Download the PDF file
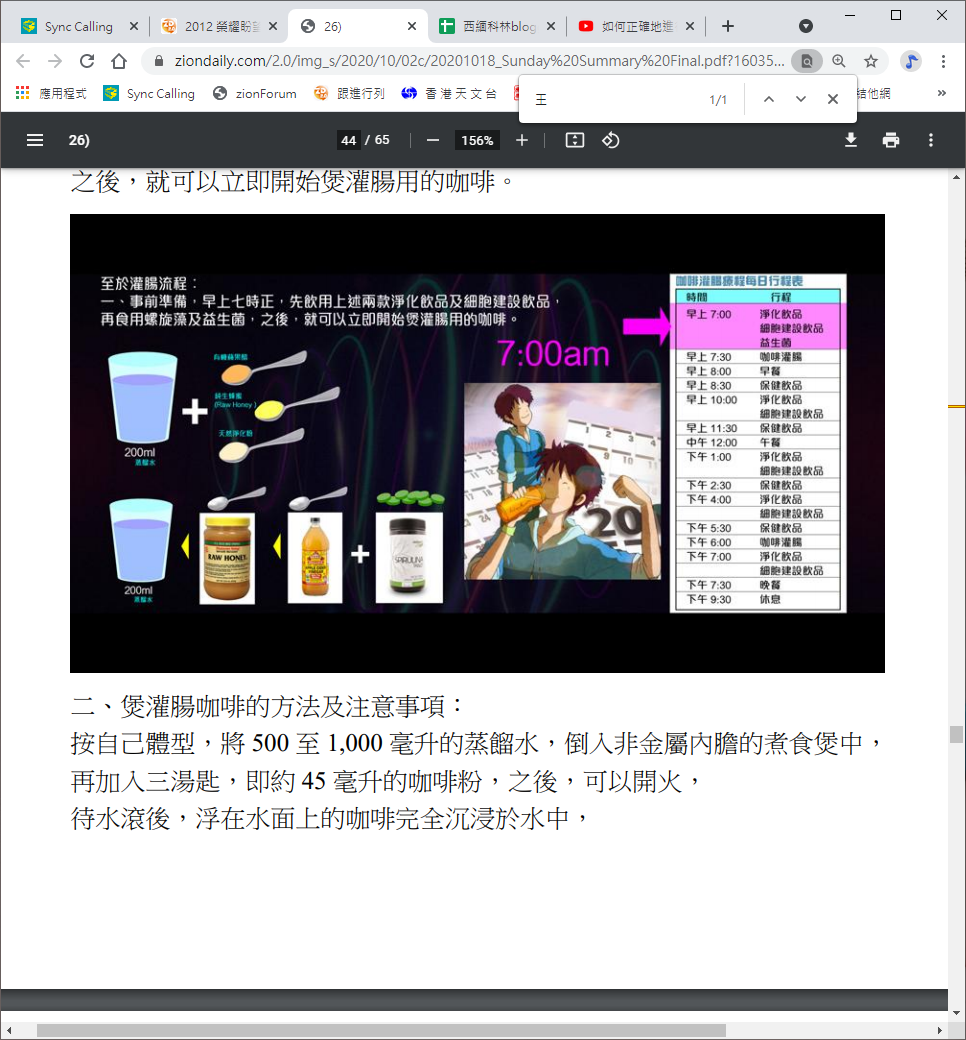Image resolution: width=966 pixels, height=1040 pixels. click(x=851, y=141)
